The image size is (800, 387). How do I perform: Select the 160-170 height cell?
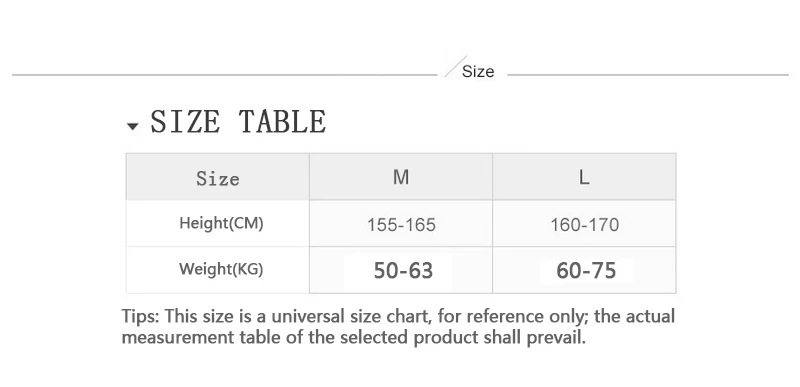(x=584, y=224)
